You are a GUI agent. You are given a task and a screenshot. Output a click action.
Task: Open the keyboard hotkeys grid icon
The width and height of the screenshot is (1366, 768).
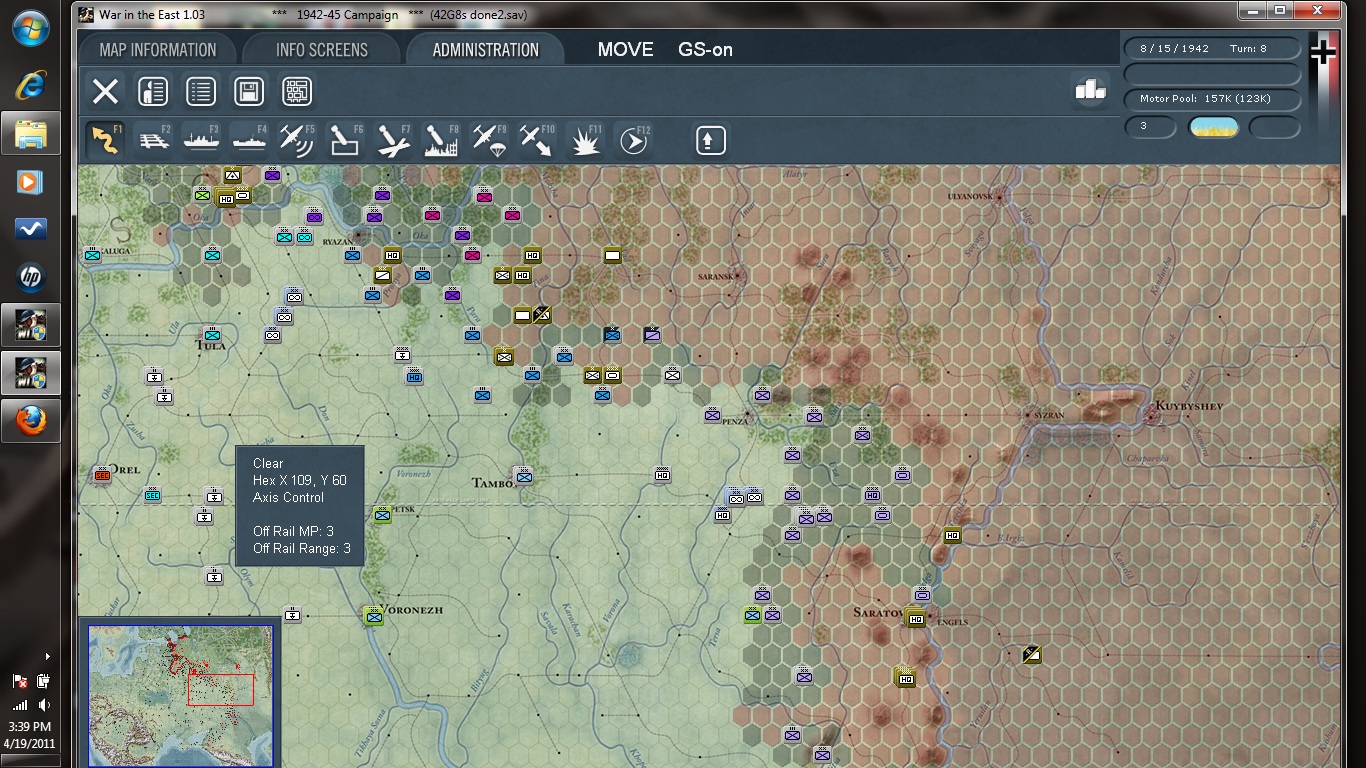[297, 92]
